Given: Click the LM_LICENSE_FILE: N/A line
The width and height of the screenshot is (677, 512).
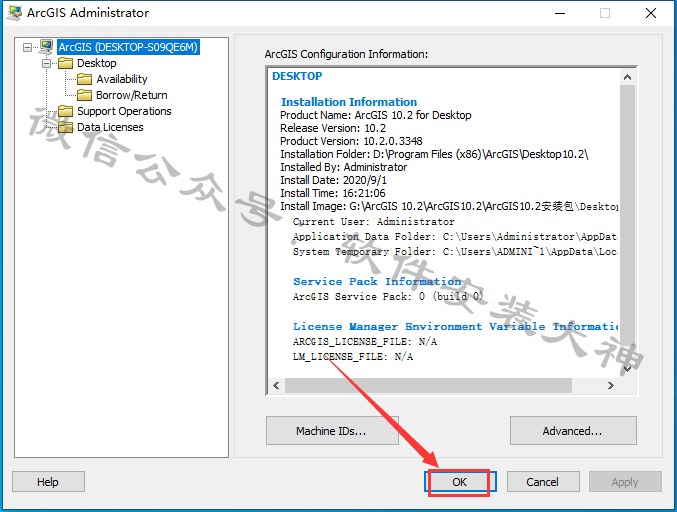Looking at the screenshot, I should pyautogui.click(x=353, y=357).
